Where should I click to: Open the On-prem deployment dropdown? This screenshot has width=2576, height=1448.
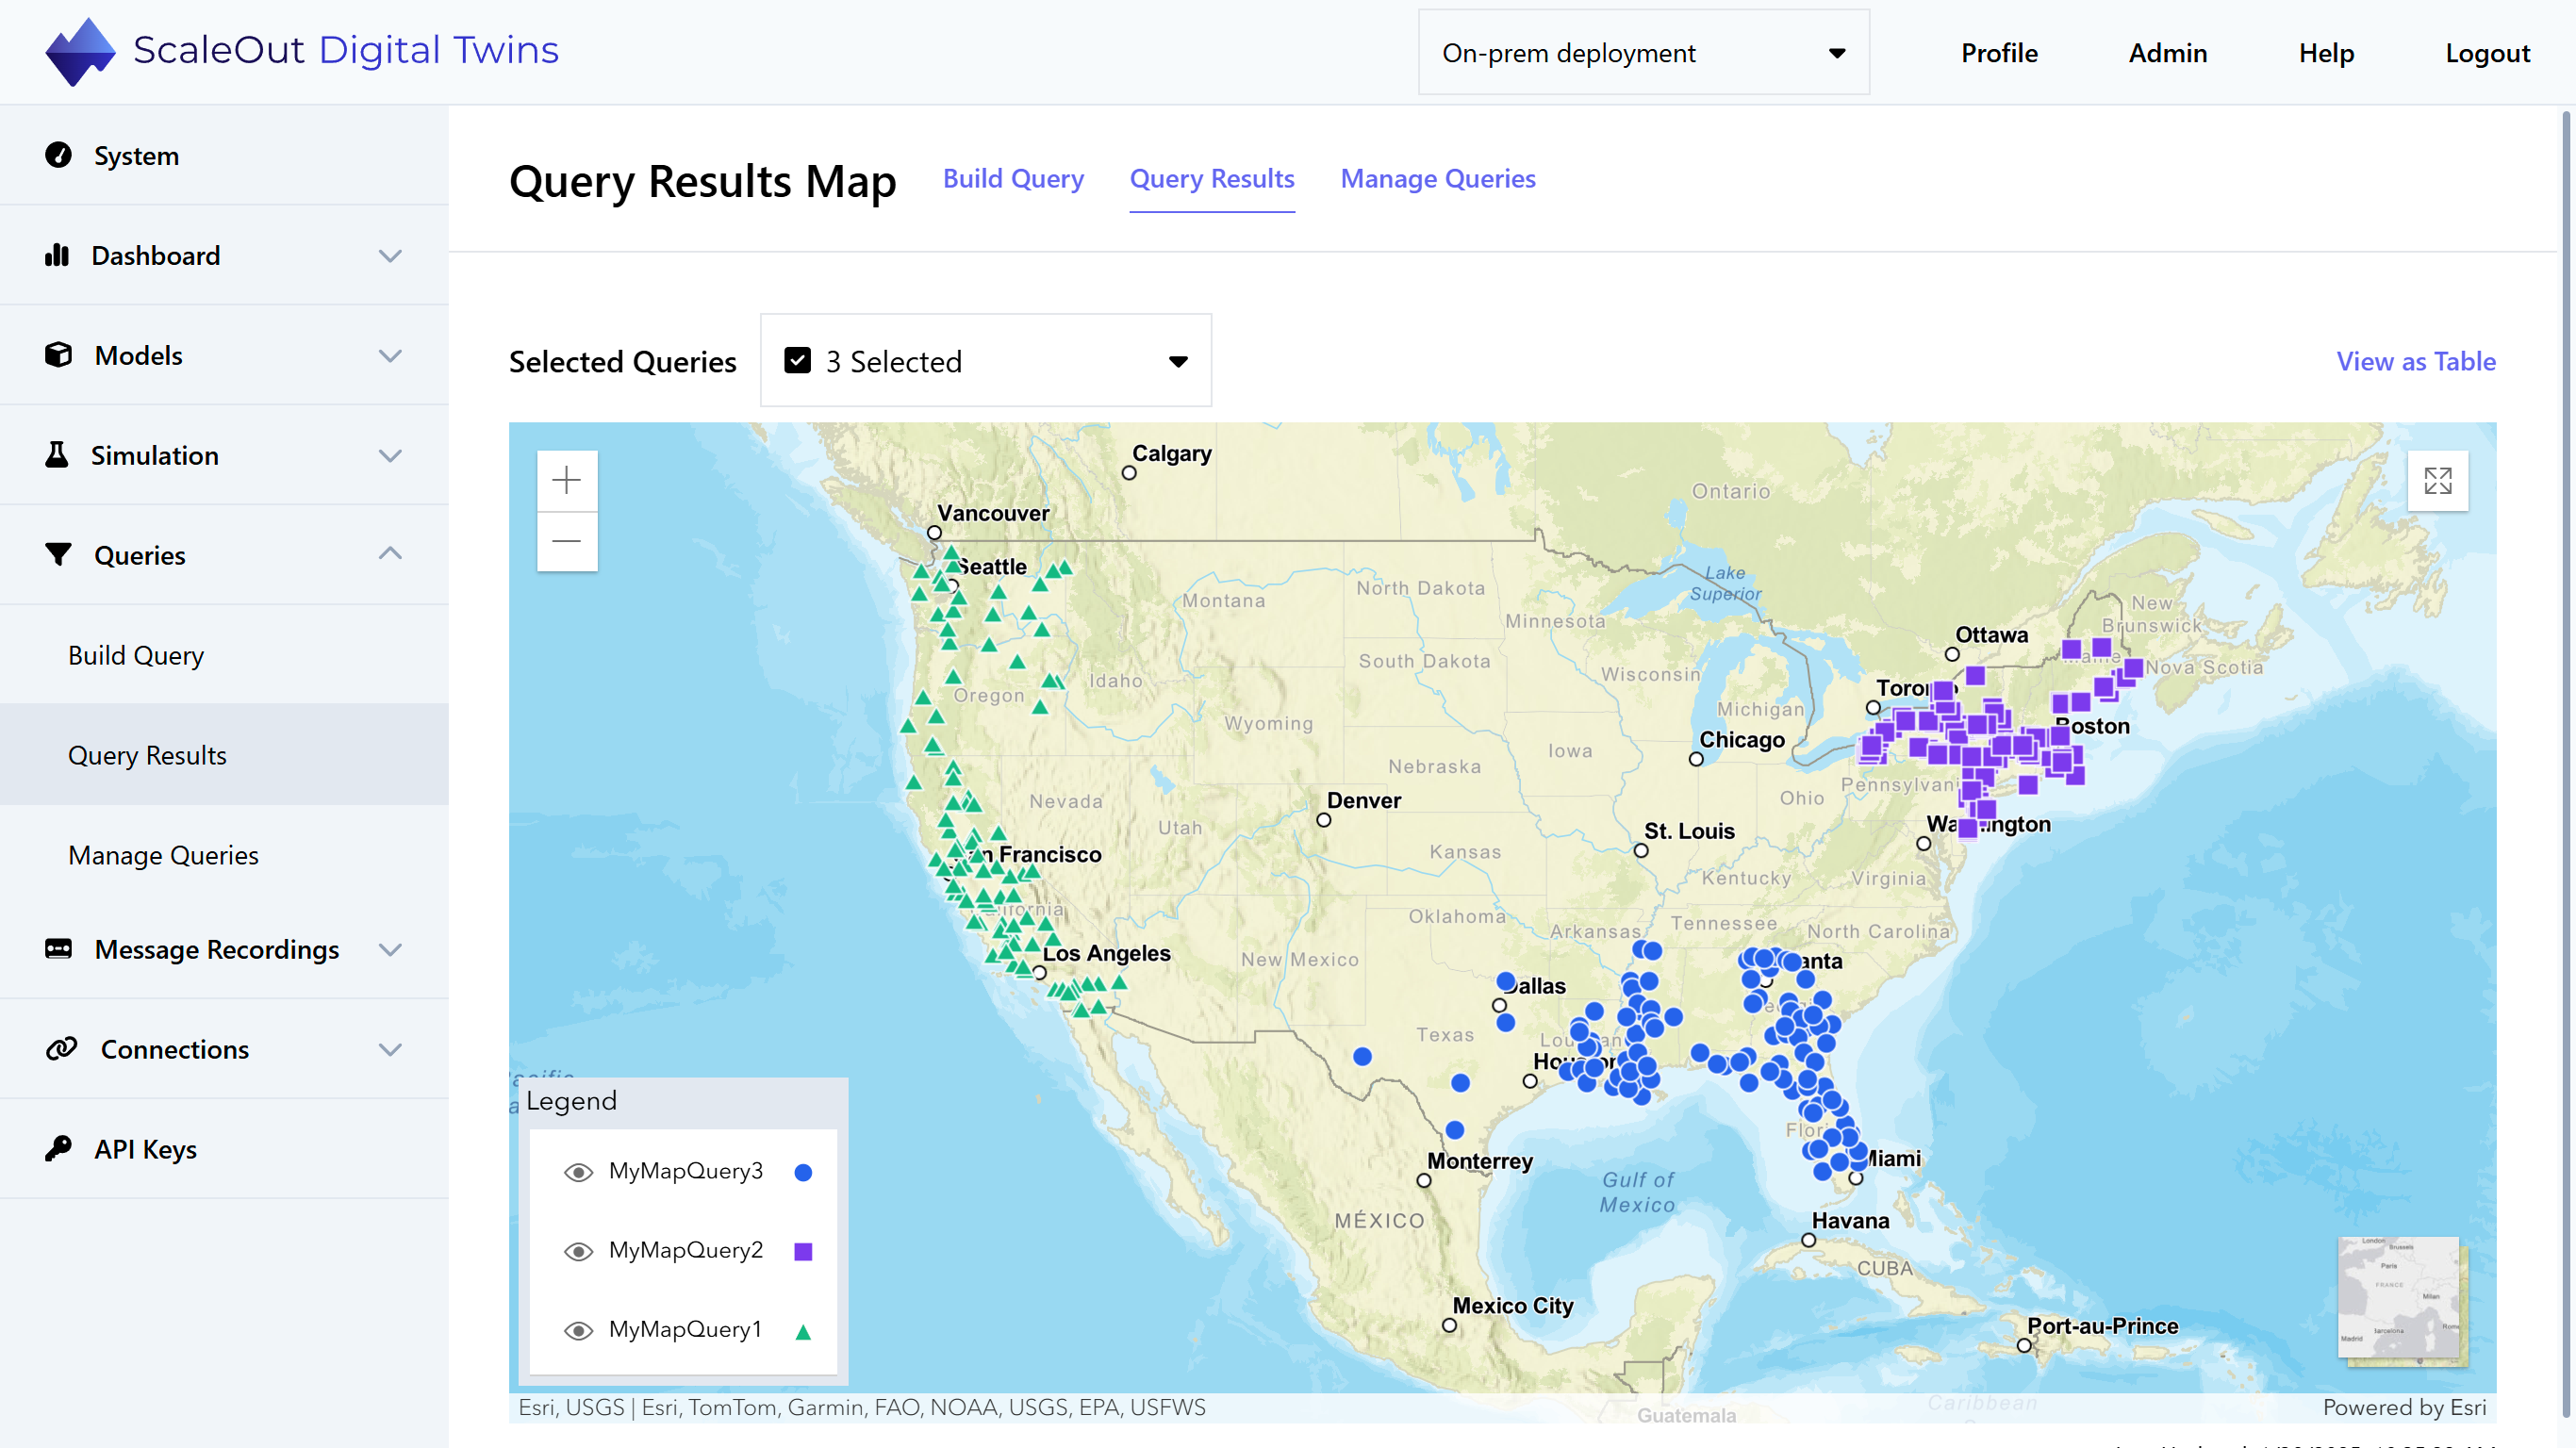pyautogui.click(x=1643, y=53)
